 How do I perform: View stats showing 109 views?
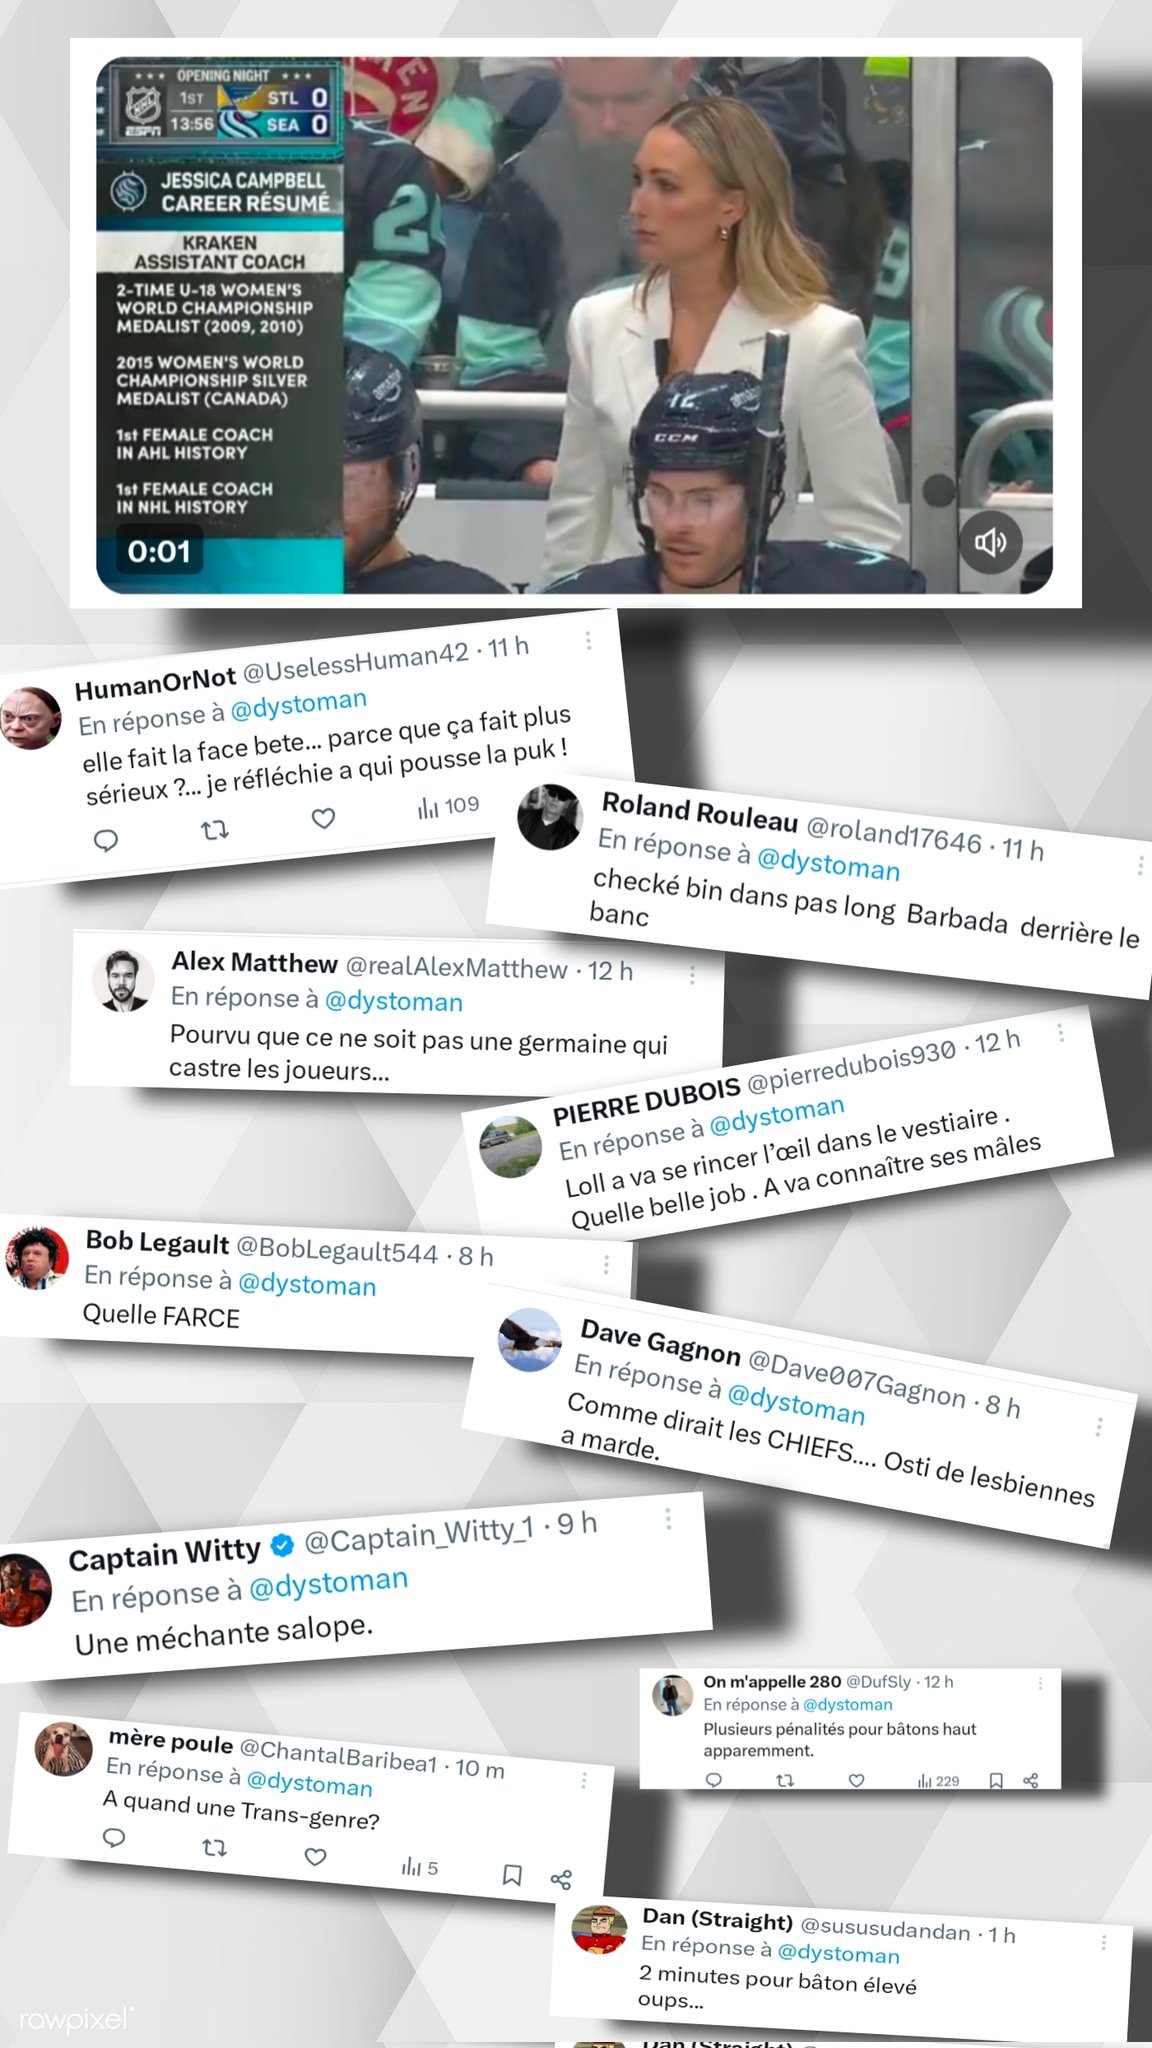pos(448,806)
